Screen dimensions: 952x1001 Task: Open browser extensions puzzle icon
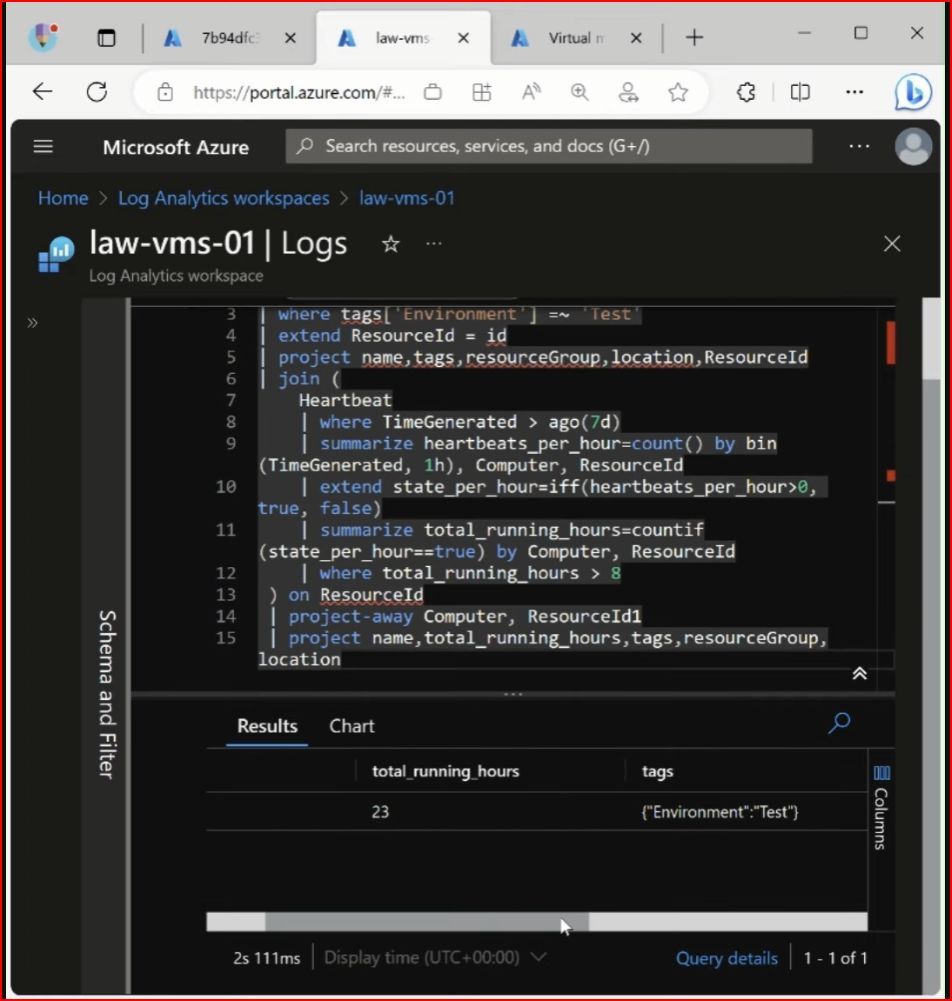pyautogui.click(x=746, y=93)
